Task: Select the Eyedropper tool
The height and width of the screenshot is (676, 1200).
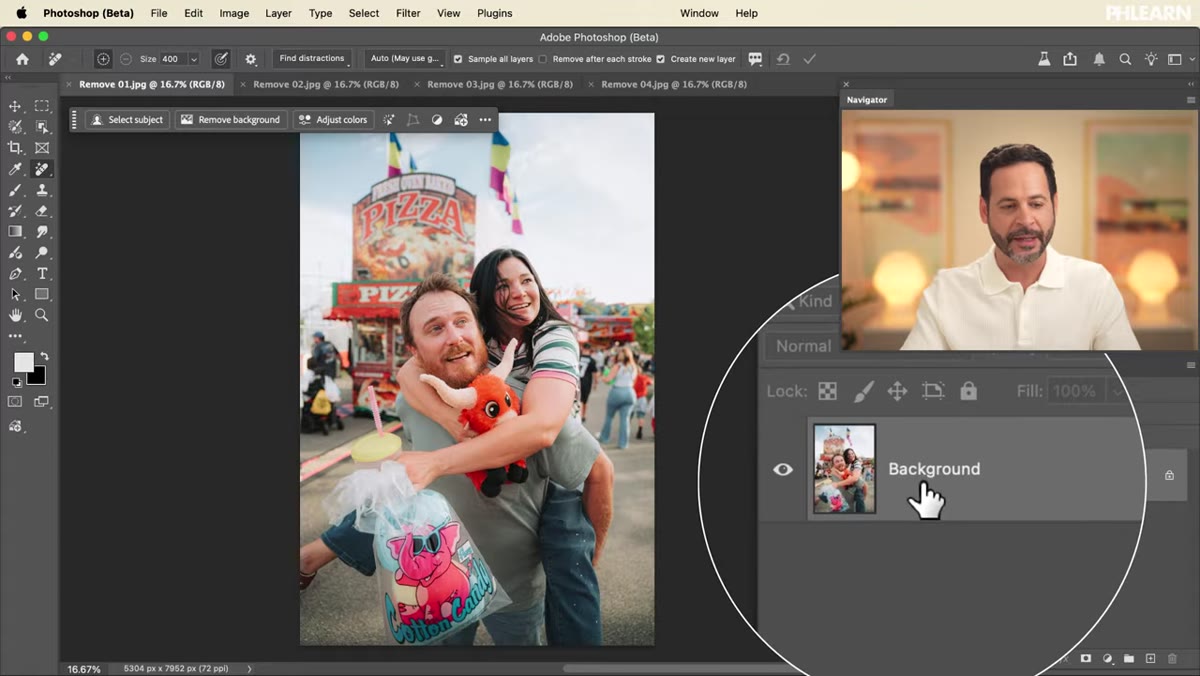Action: 15,169
